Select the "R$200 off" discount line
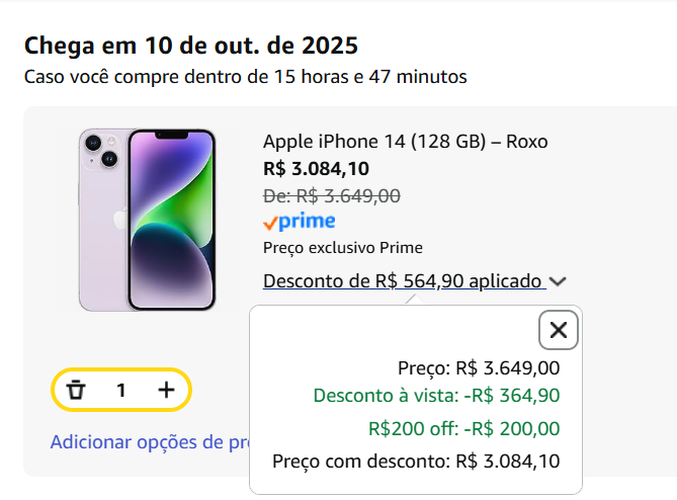Image resolution: width=677 pixels, height=500 pixels. tap(464, 428)
